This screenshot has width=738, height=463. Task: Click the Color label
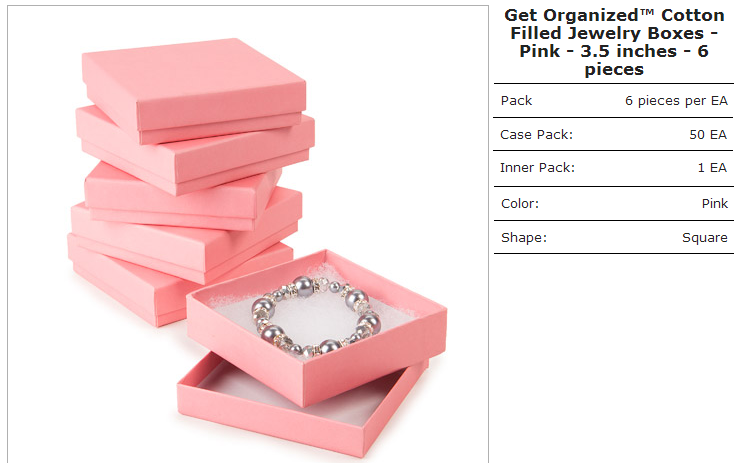pyautogui.click(x=520, y=204)
